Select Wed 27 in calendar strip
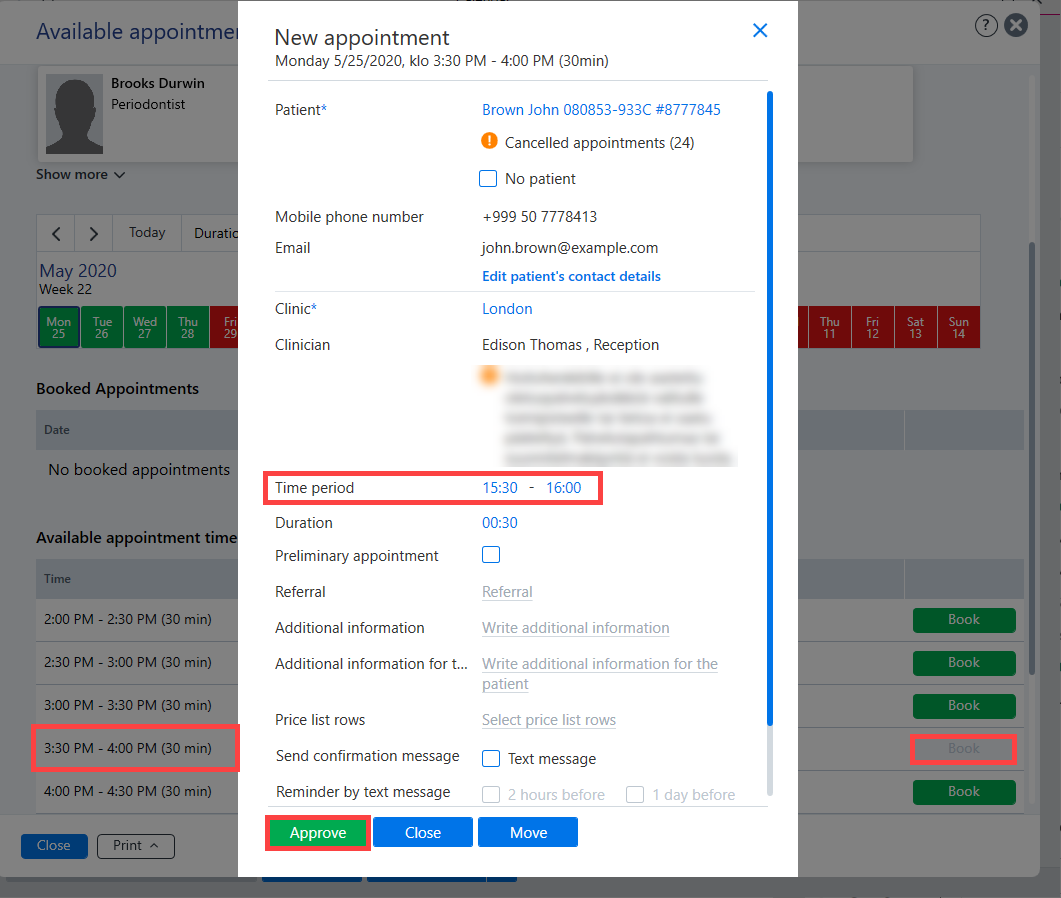Image resolution: width=1061 pixels, height=898 pixels. (x=145, y=328)
